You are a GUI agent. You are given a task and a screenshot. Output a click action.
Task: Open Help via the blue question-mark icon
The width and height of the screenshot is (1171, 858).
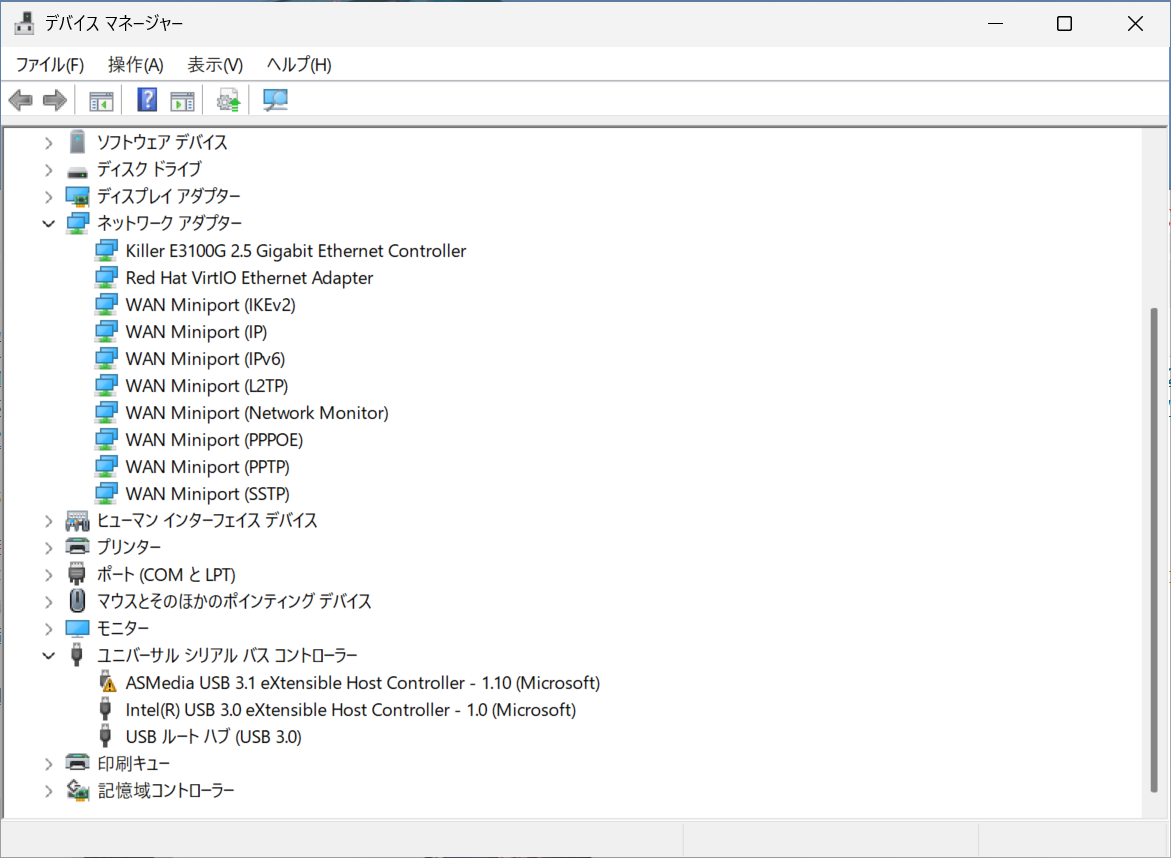(147, 100)
